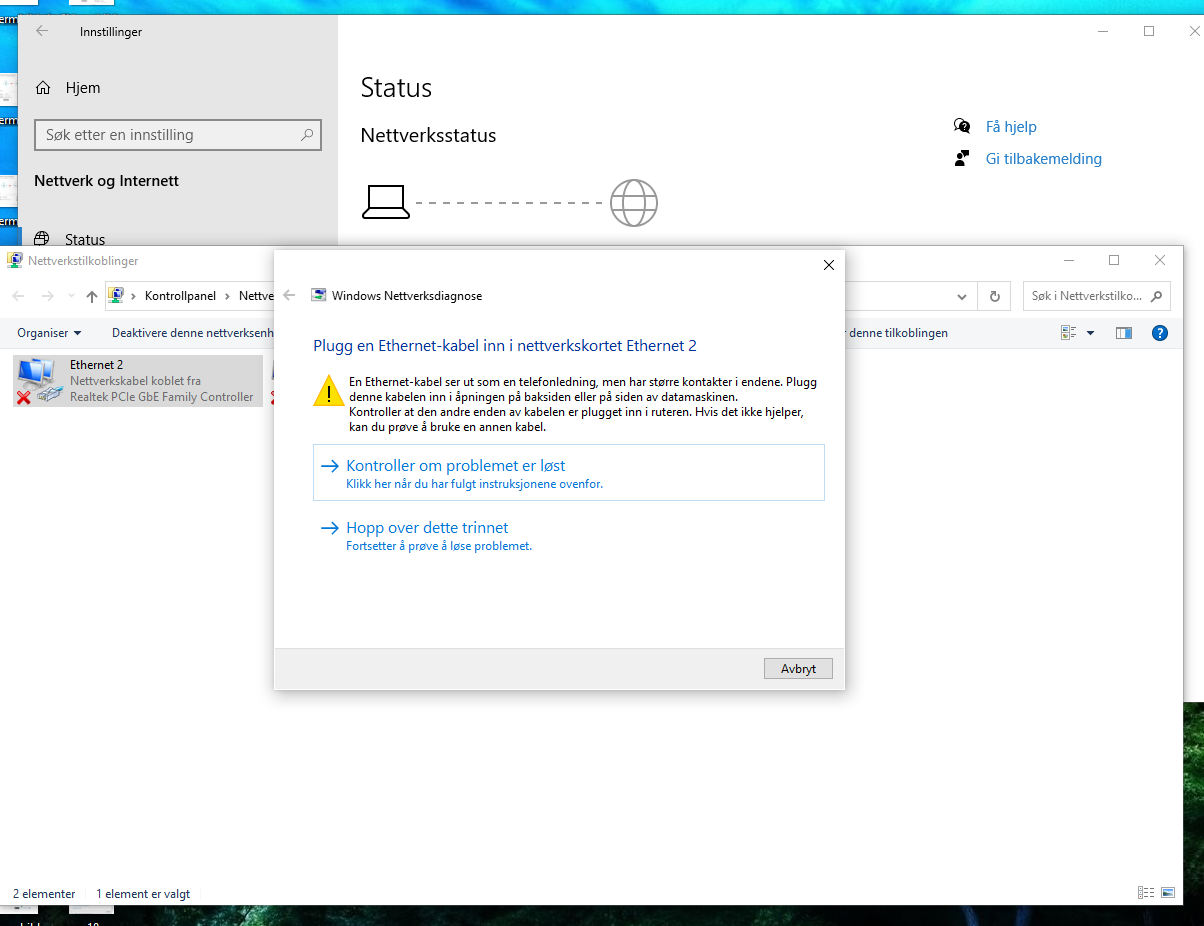Switch to details view in the status bar
The height and width of the screenshot is (926, 1204).
tap(1146, 893)
